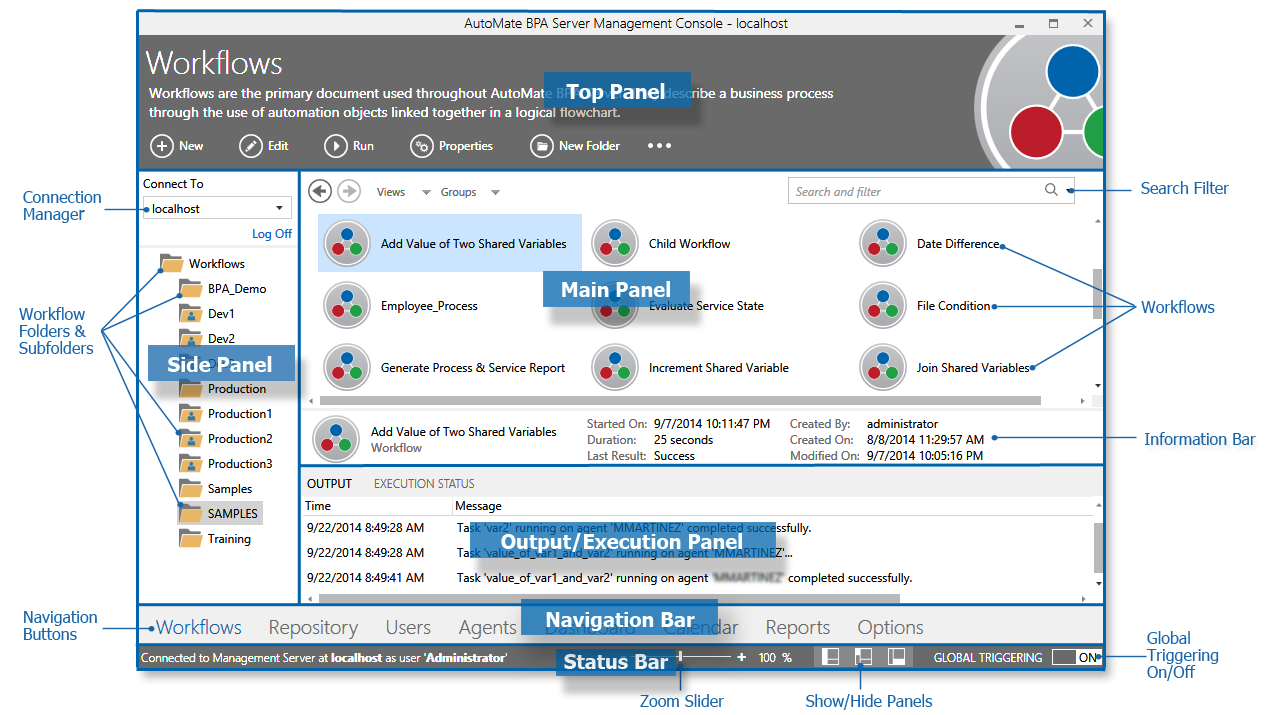Click the New workflow icon
The image size is (1273, 715).
163,145
